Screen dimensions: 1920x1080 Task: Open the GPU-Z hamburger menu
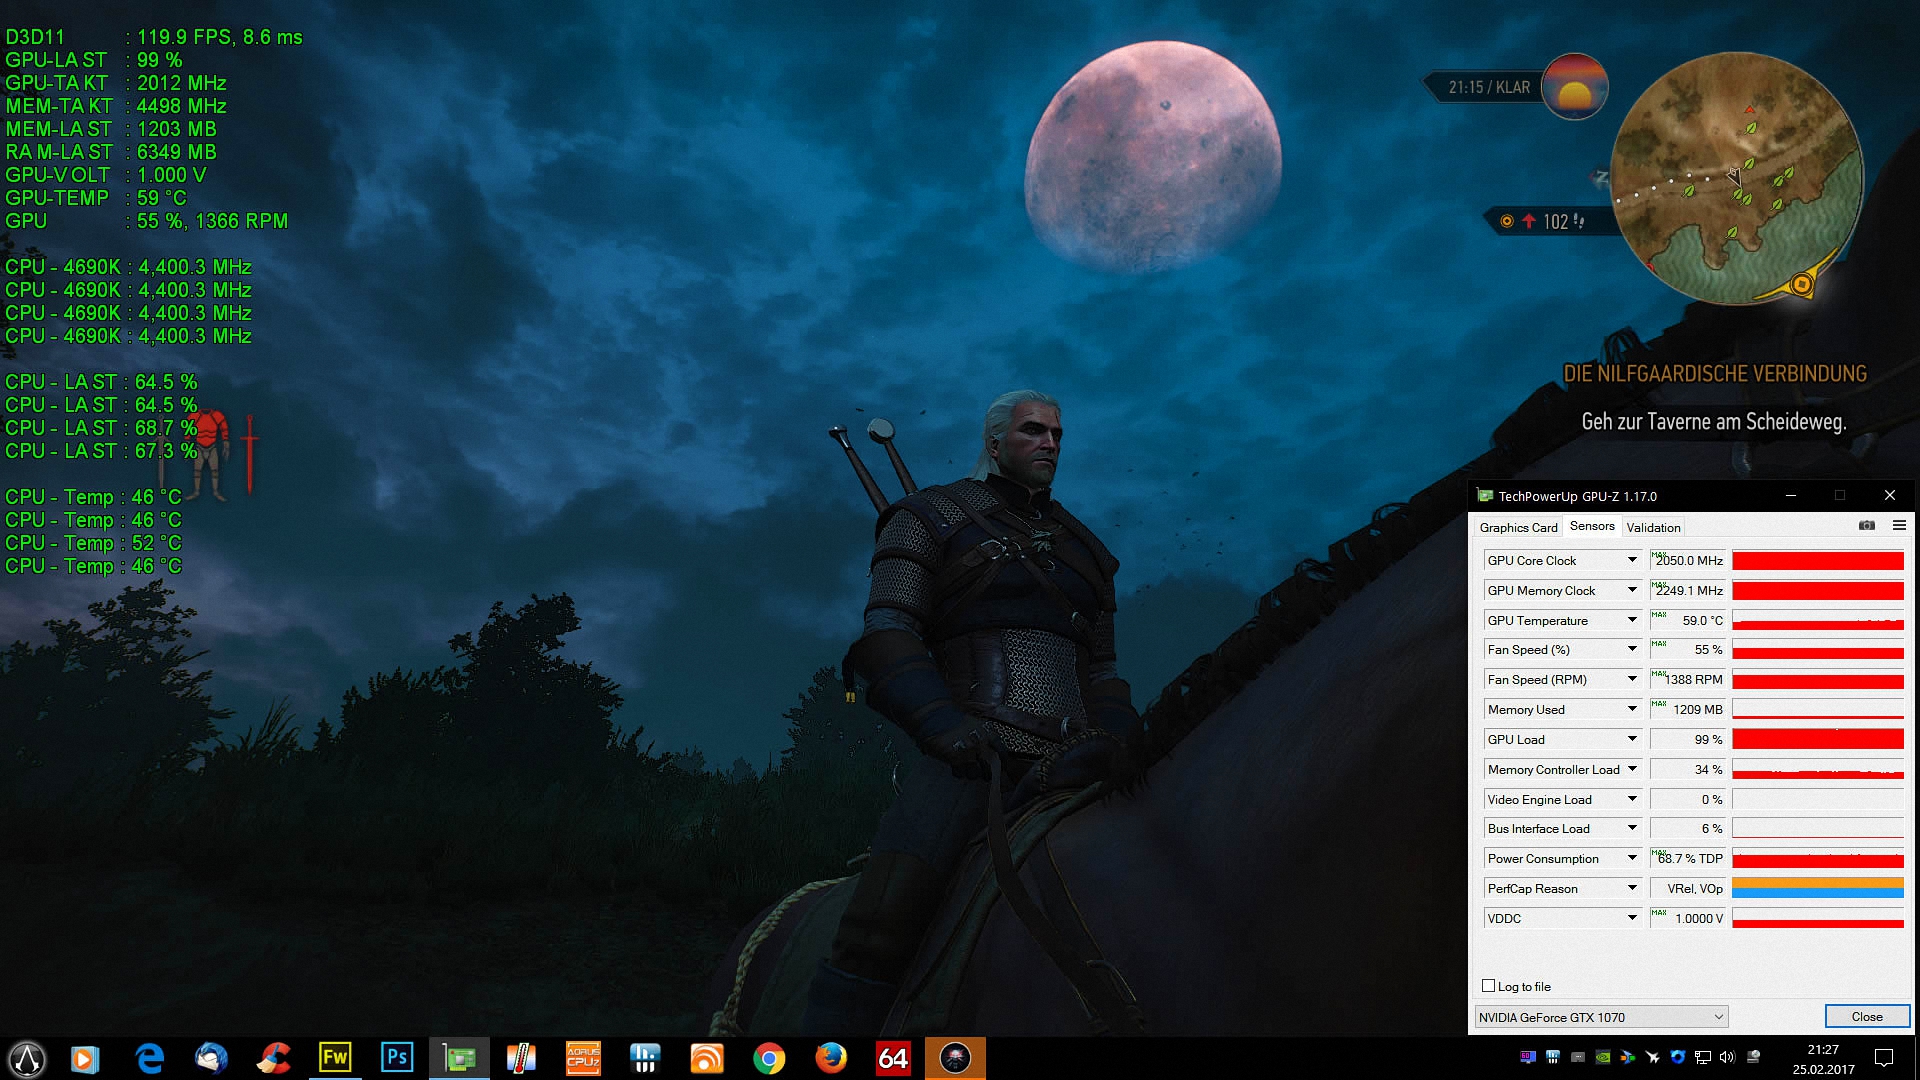[x=1899, y=526]
